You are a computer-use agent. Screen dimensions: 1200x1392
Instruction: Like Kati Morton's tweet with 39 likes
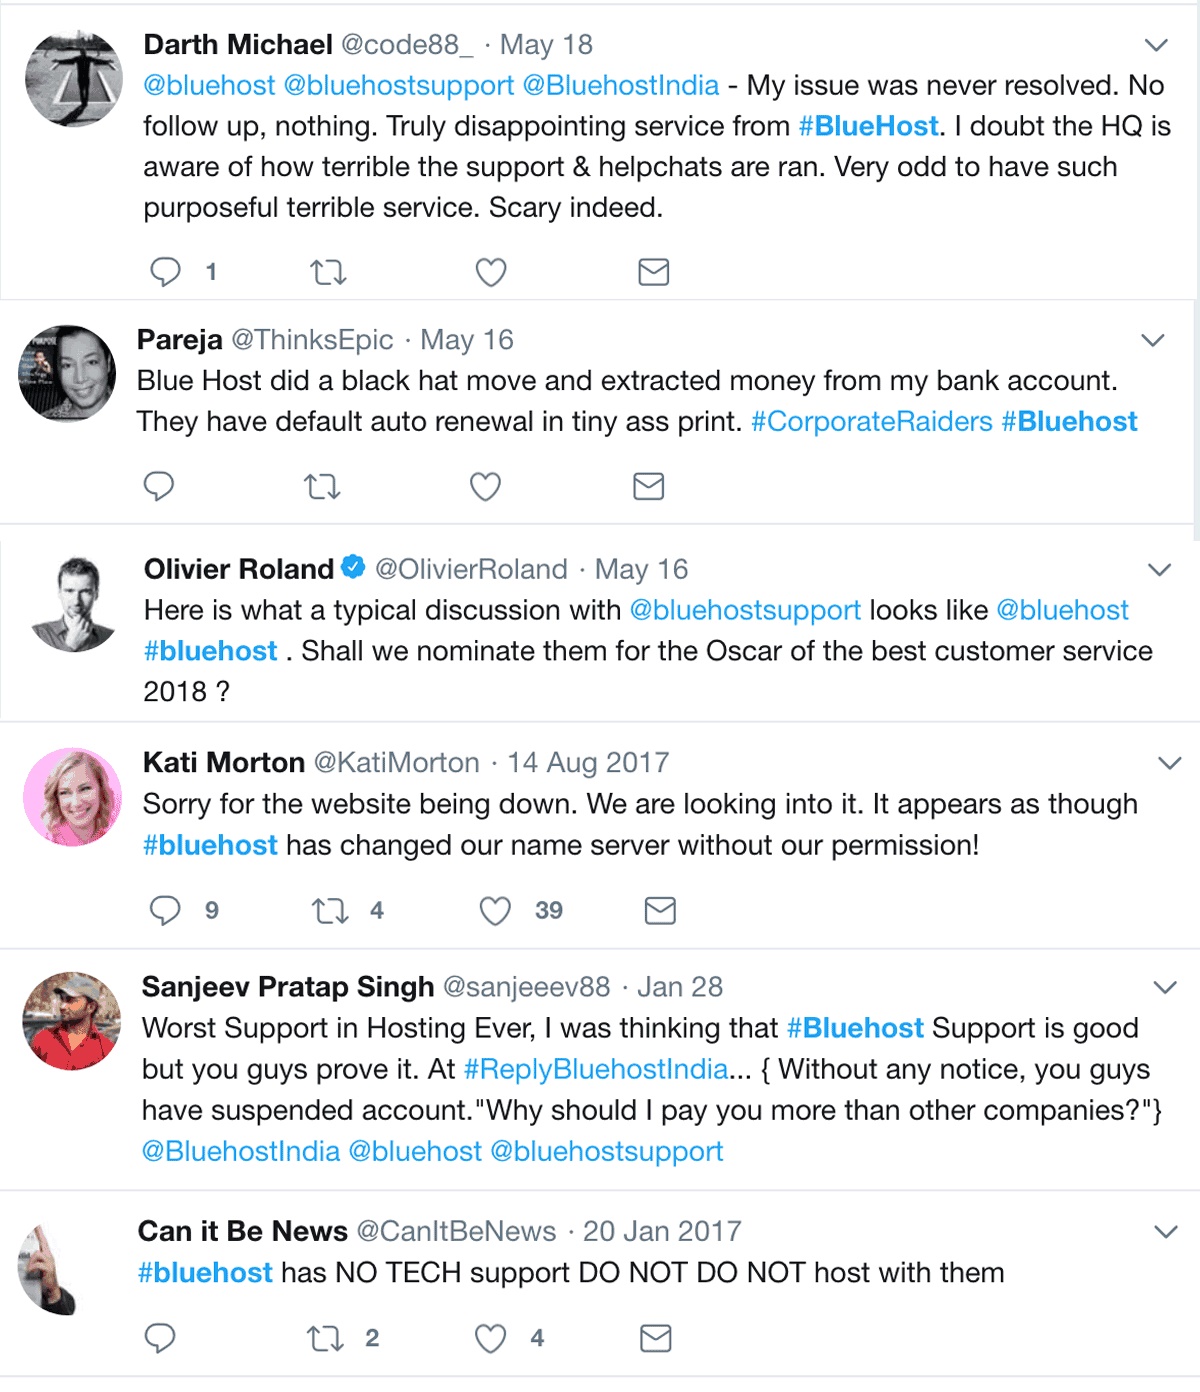pos(495,911)
